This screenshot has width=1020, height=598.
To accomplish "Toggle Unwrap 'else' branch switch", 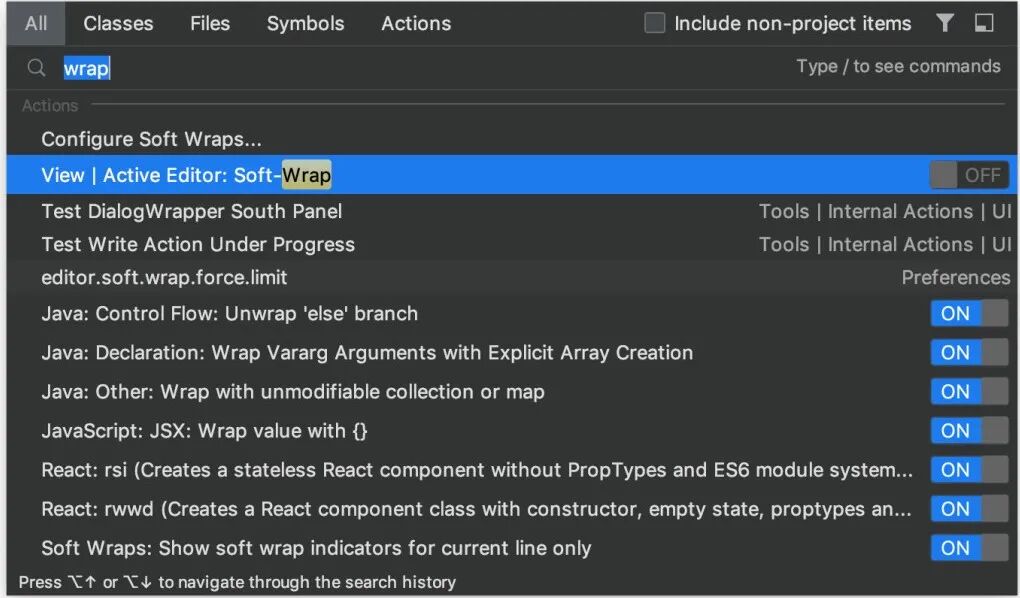I will pyautogui.click(x=968, y=314).
